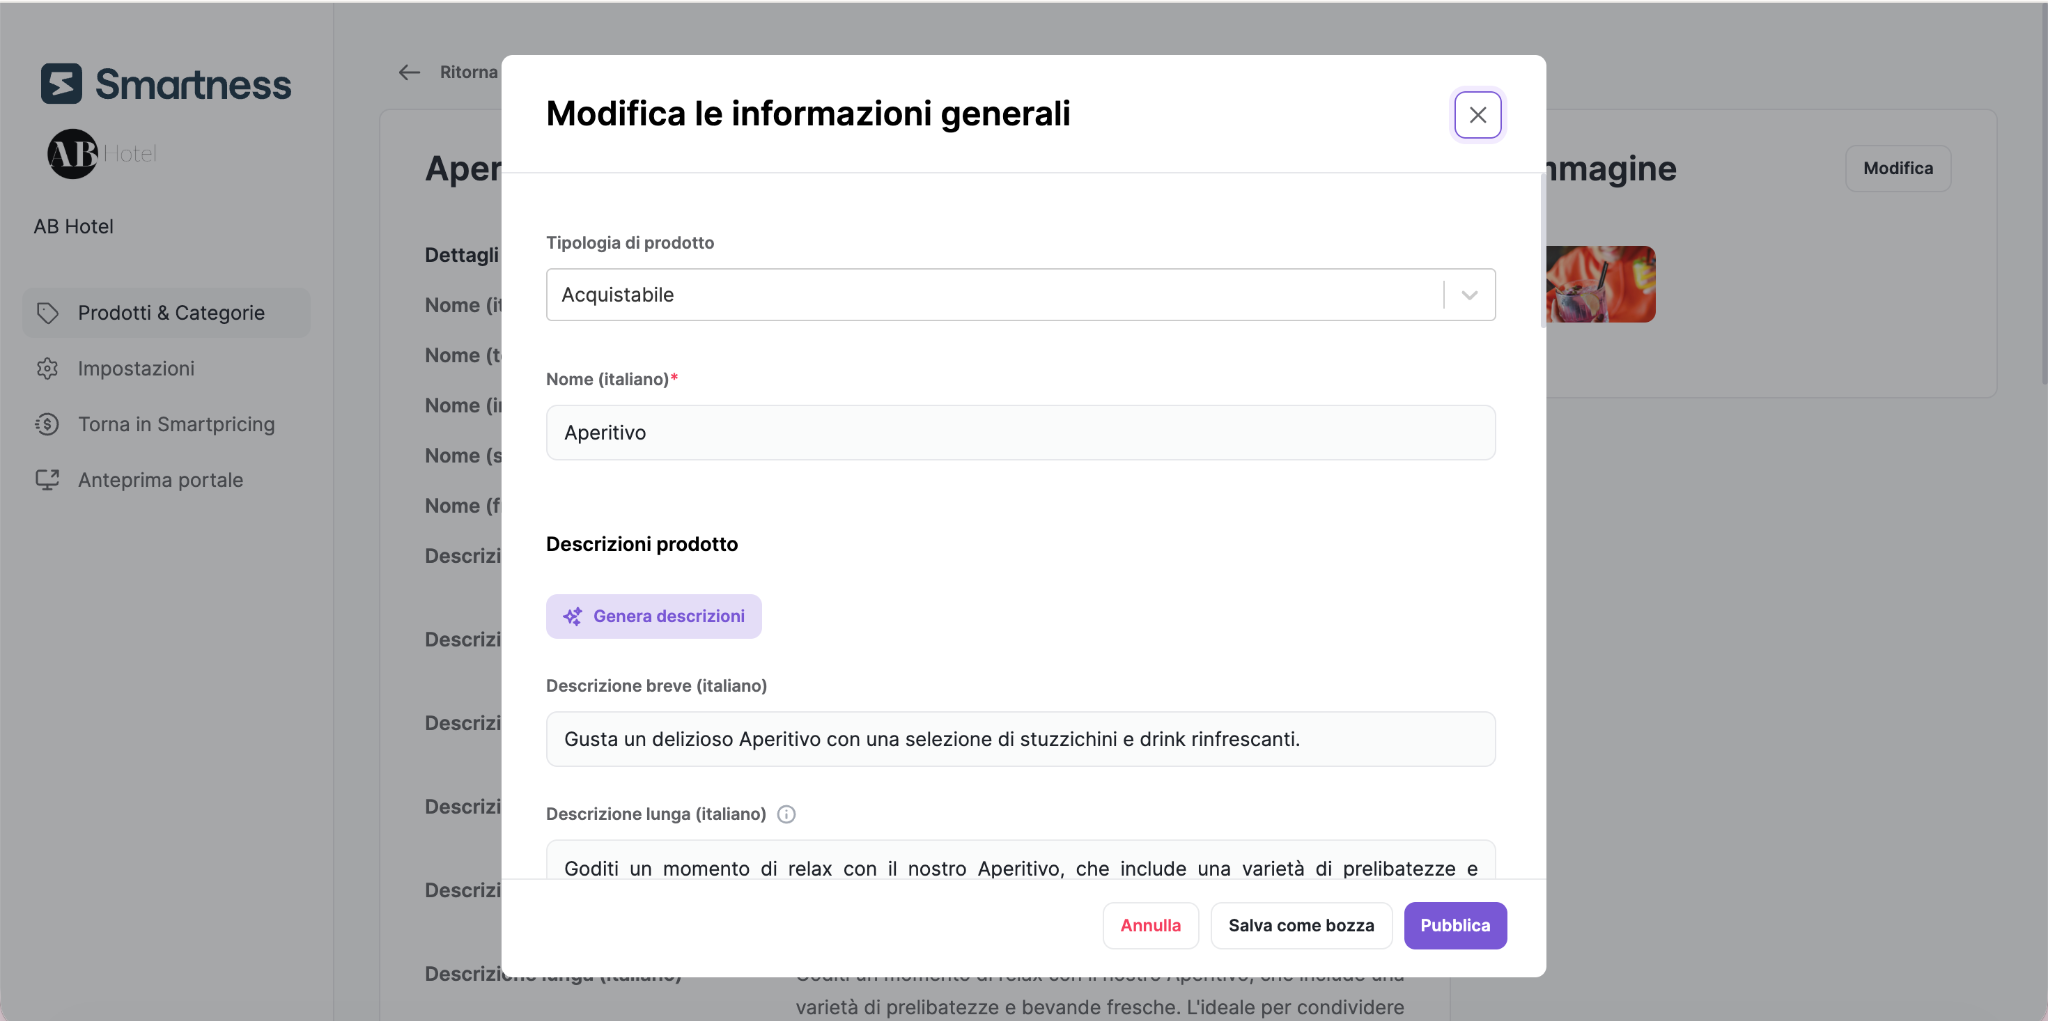Click the Descrizione breve (italiano) field
This screenshot has width=2048, height=1021.
(x=1020, y=739)
